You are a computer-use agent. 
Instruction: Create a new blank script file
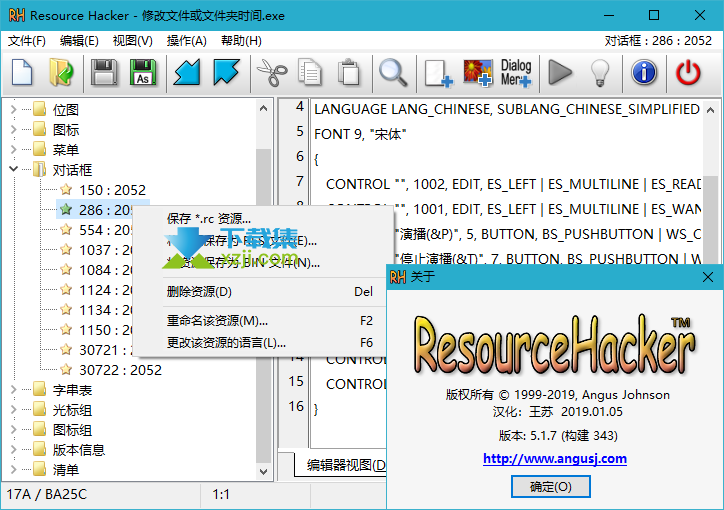[x=22, y=72]
